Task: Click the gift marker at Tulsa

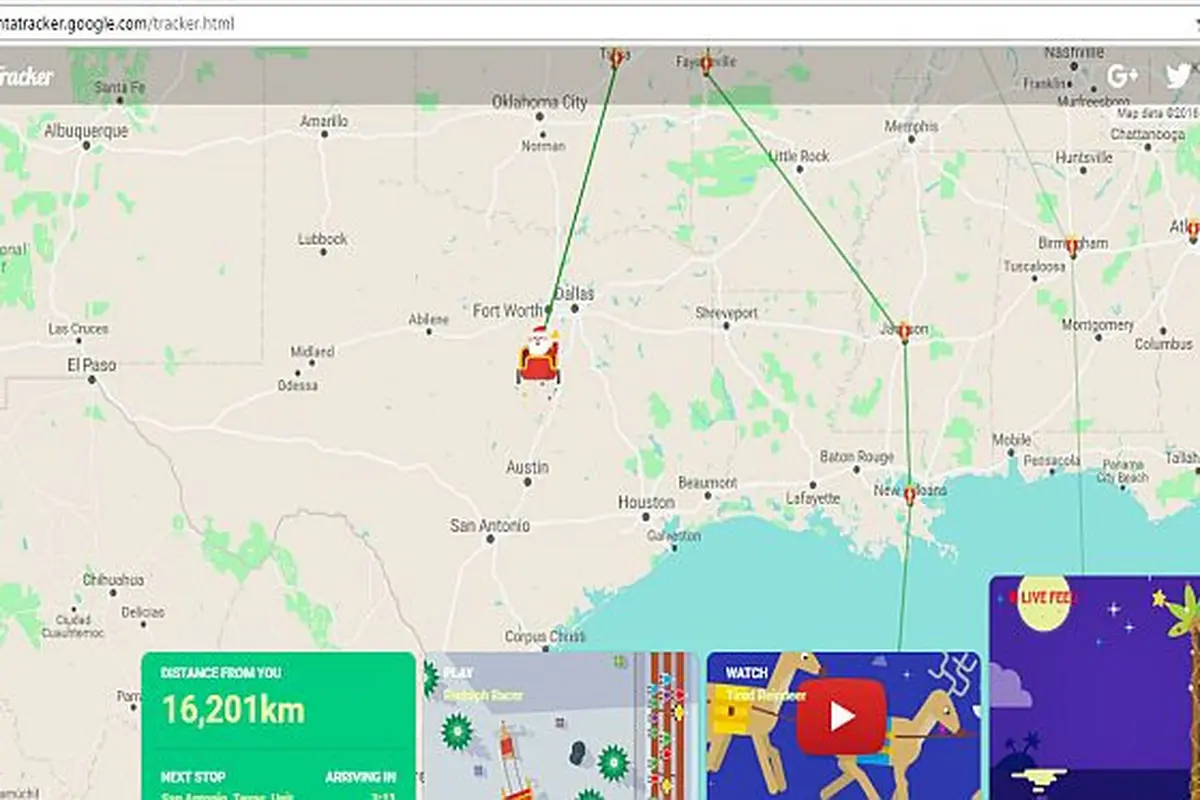Action: pyautogui.click(x=616, y=58)
